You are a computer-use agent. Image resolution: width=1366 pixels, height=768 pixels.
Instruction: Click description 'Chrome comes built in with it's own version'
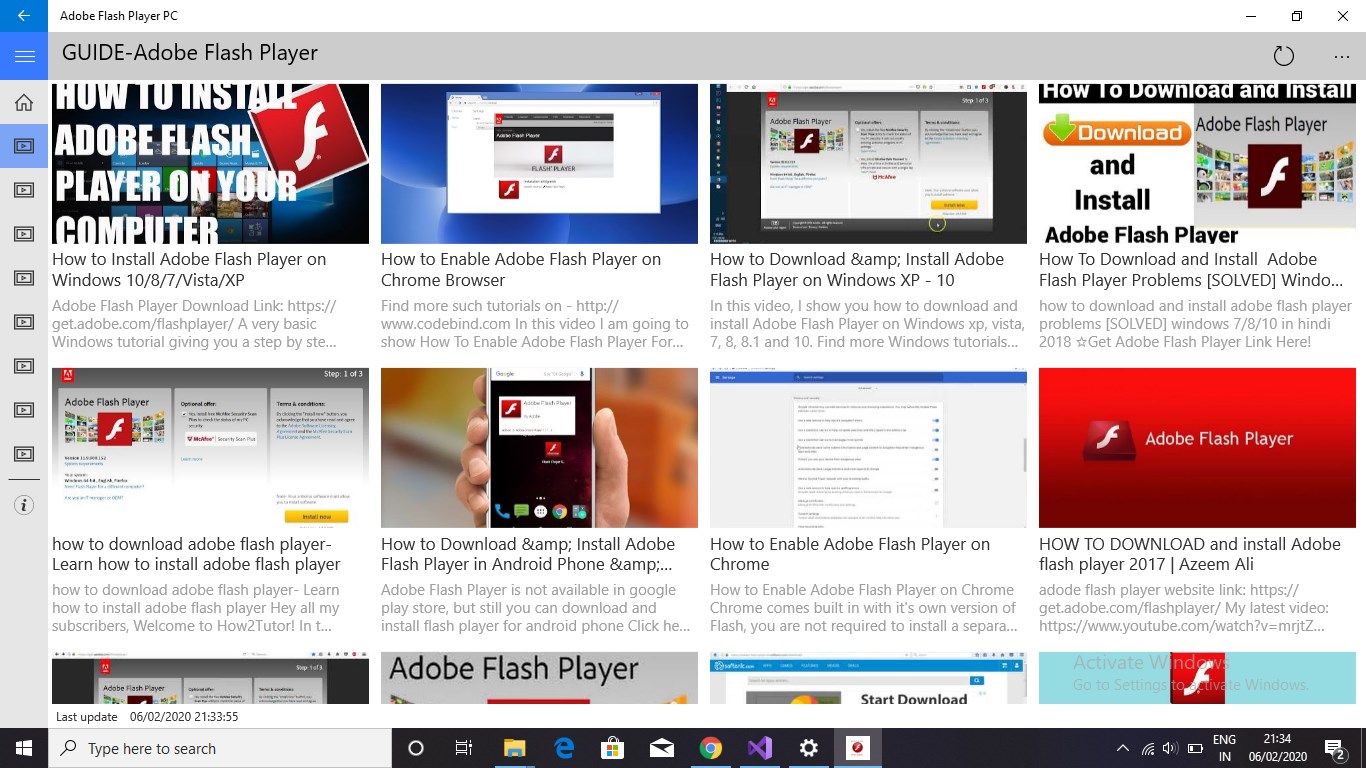click(864, 608)
